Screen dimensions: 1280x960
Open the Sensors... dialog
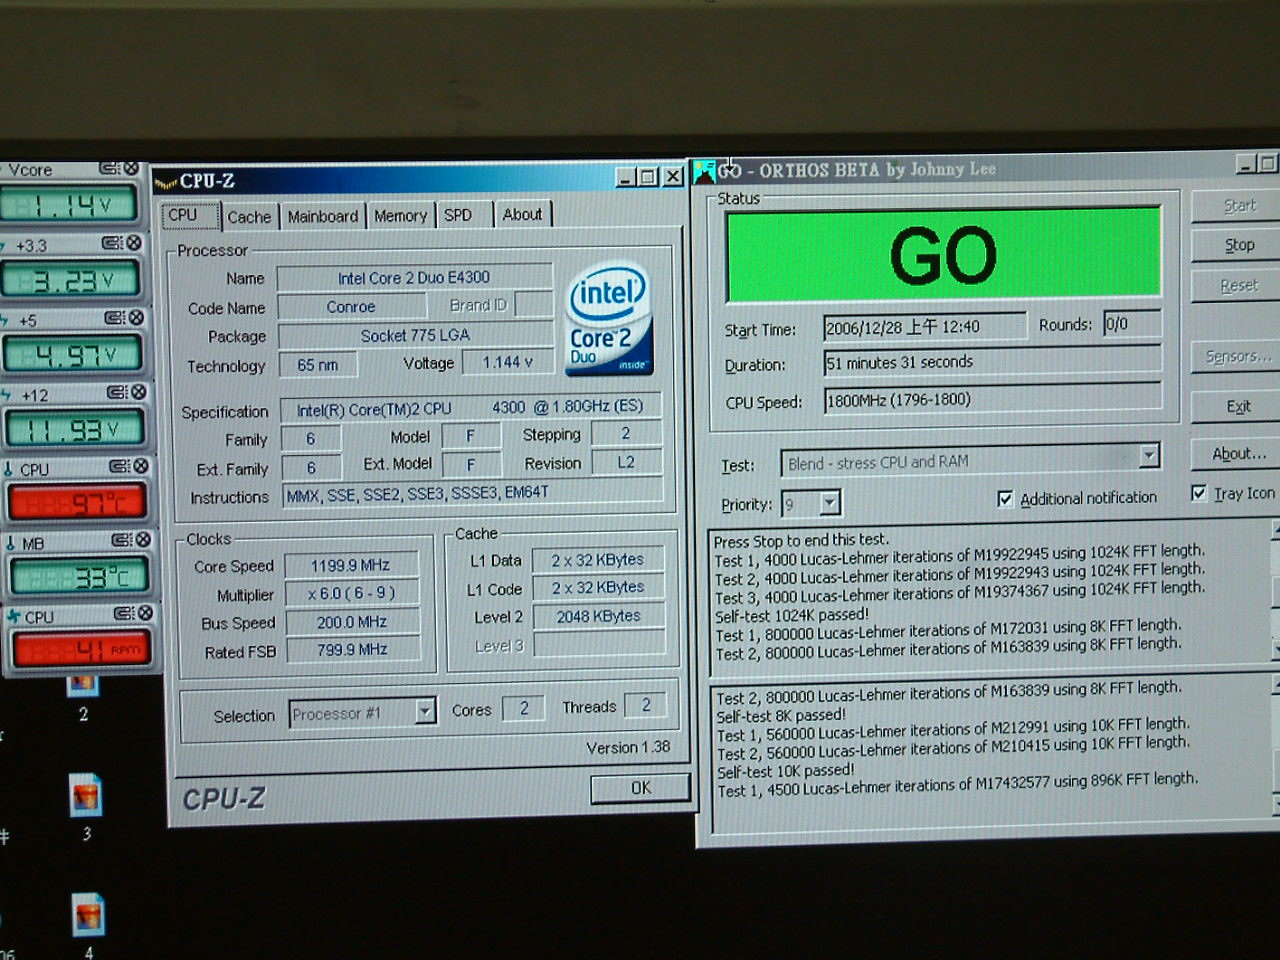pyautogui.click(x=1238, y=357)
